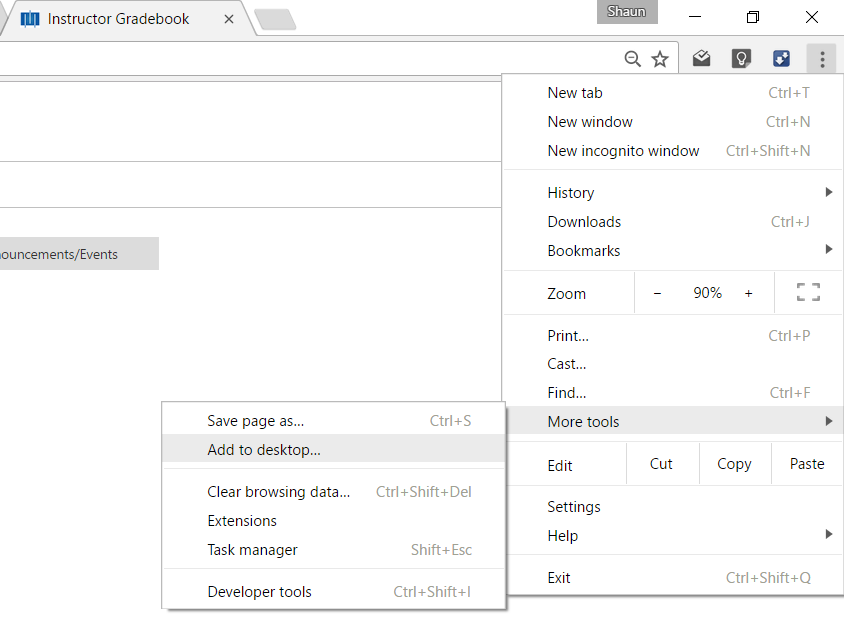Open a New incognito window
Screen dimensions: 844x626
673,151
